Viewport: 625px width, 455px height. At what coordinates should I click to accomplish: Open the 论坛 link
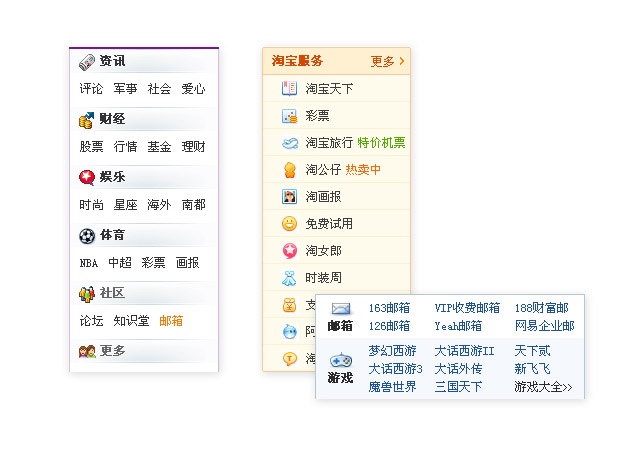[x=91, y=321]
